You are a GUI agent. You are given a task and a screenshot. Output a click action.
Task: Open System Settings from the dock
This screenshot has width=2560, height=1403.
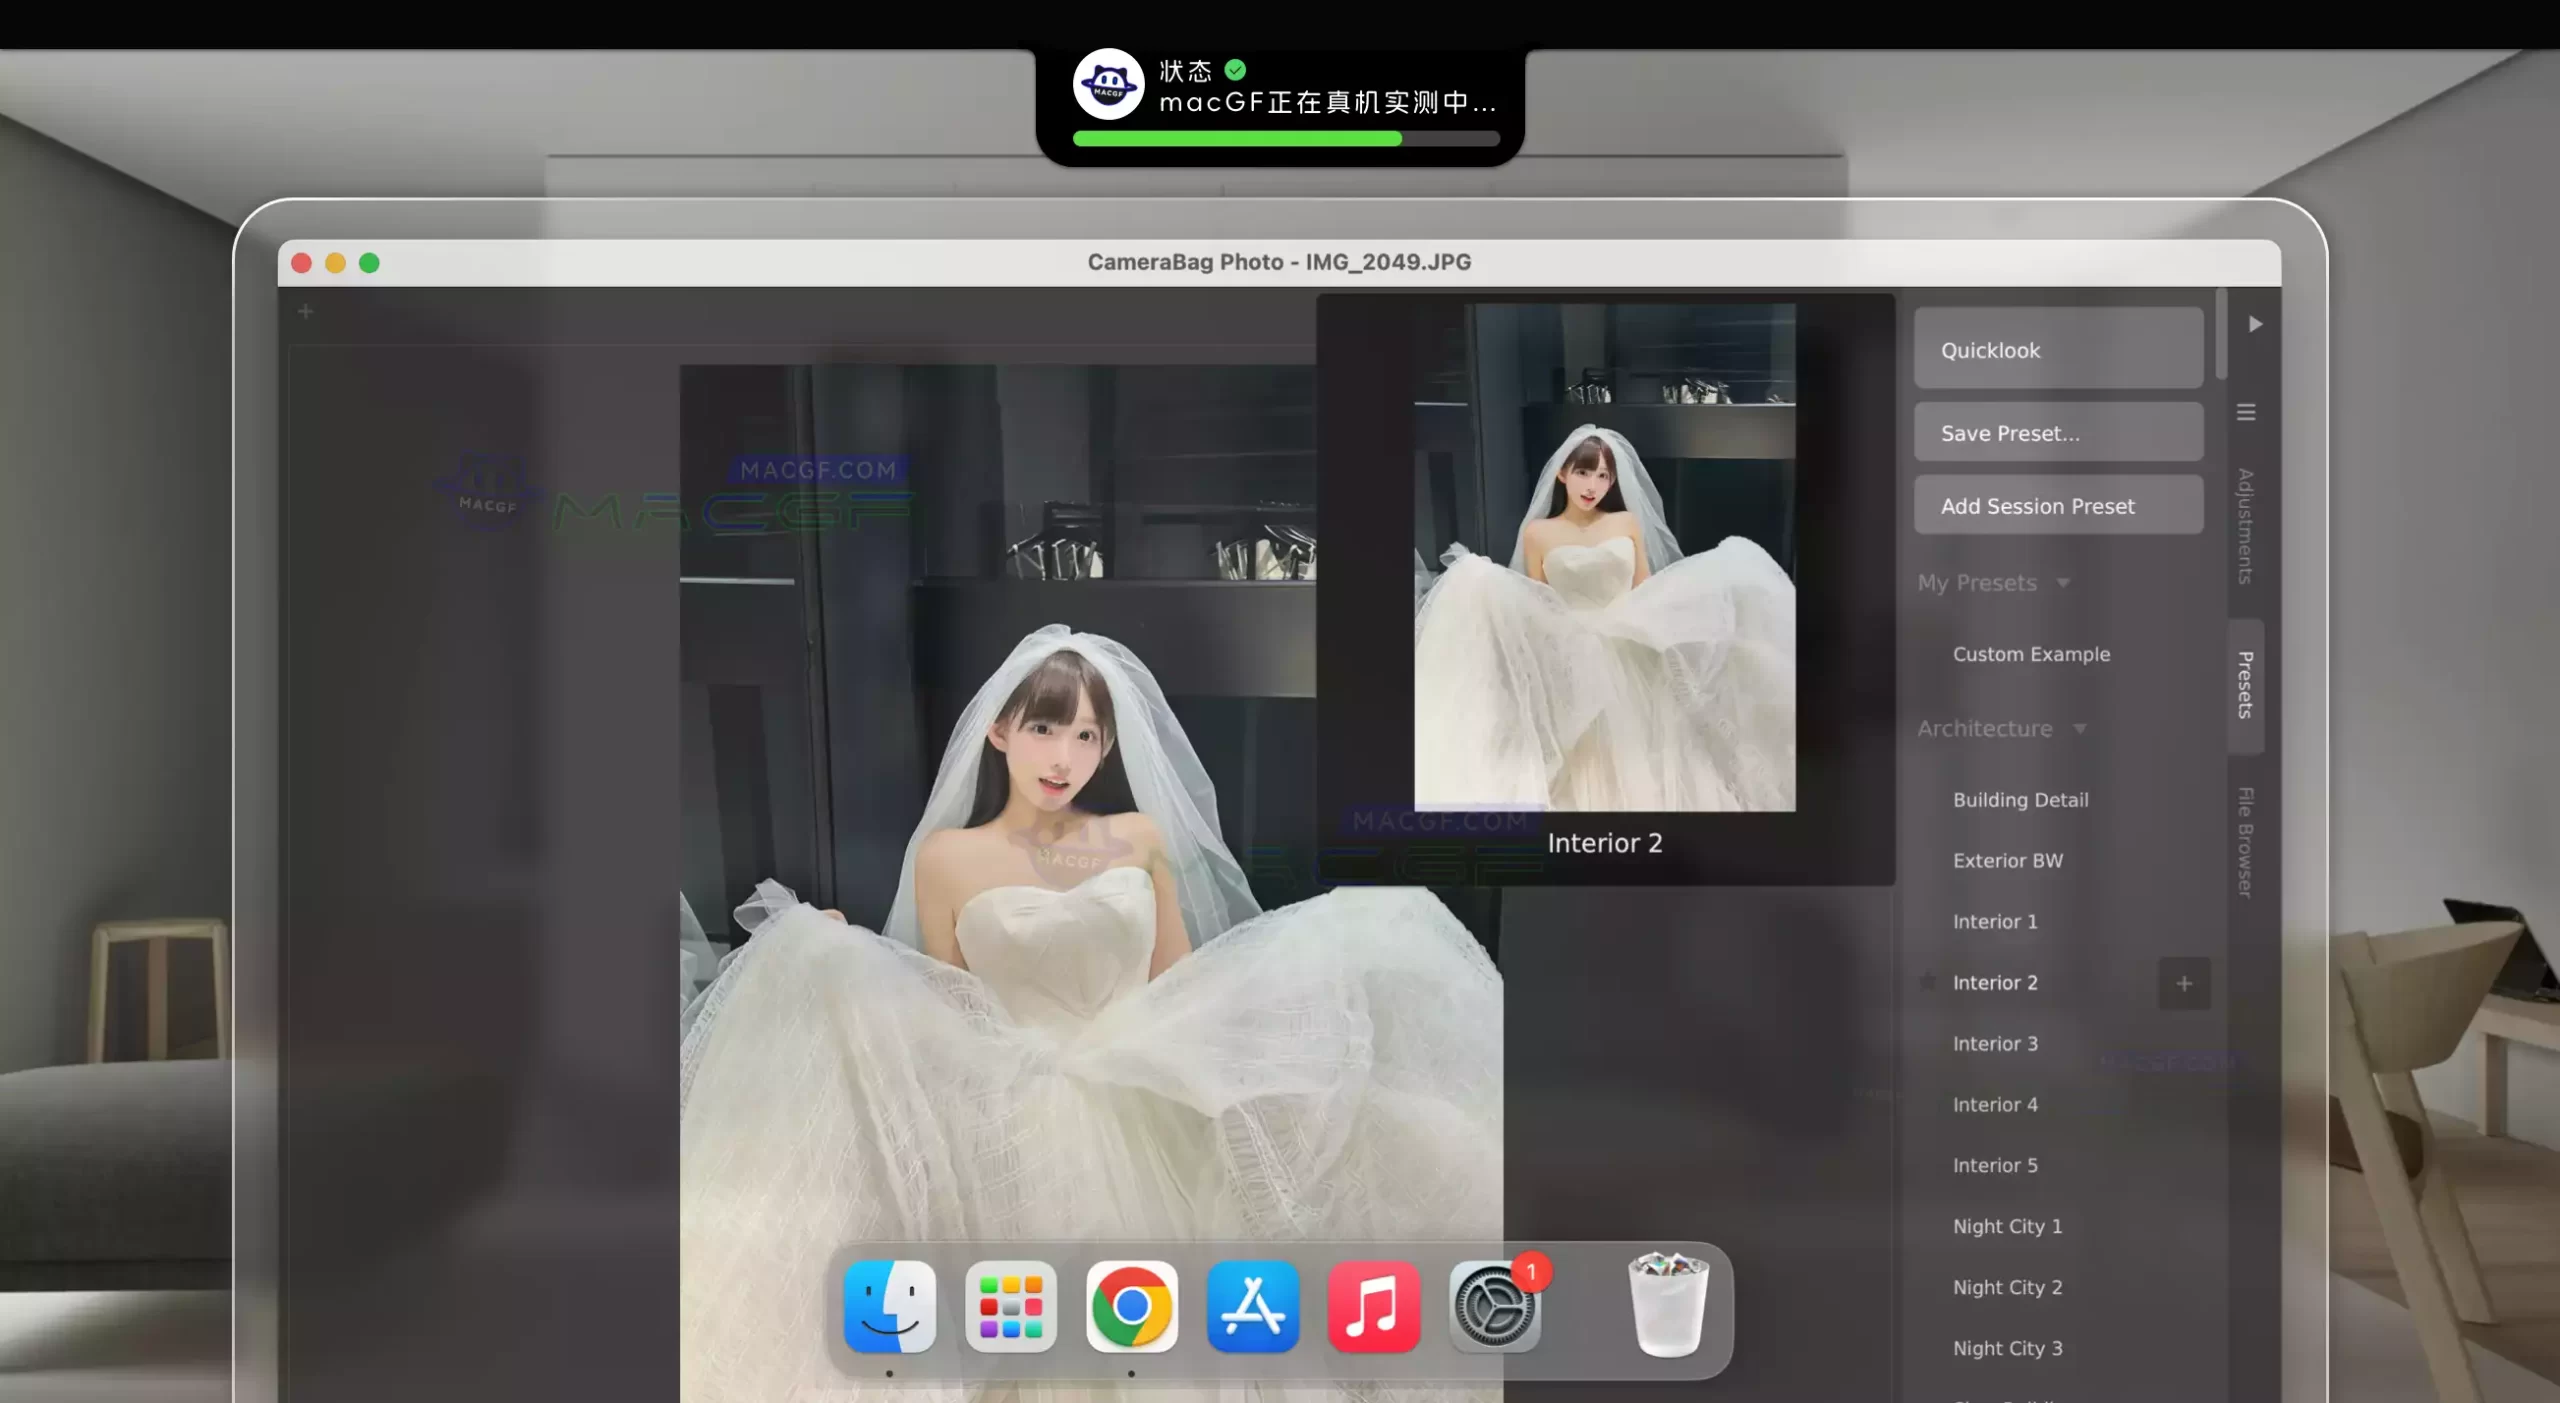[1494, 1307]
